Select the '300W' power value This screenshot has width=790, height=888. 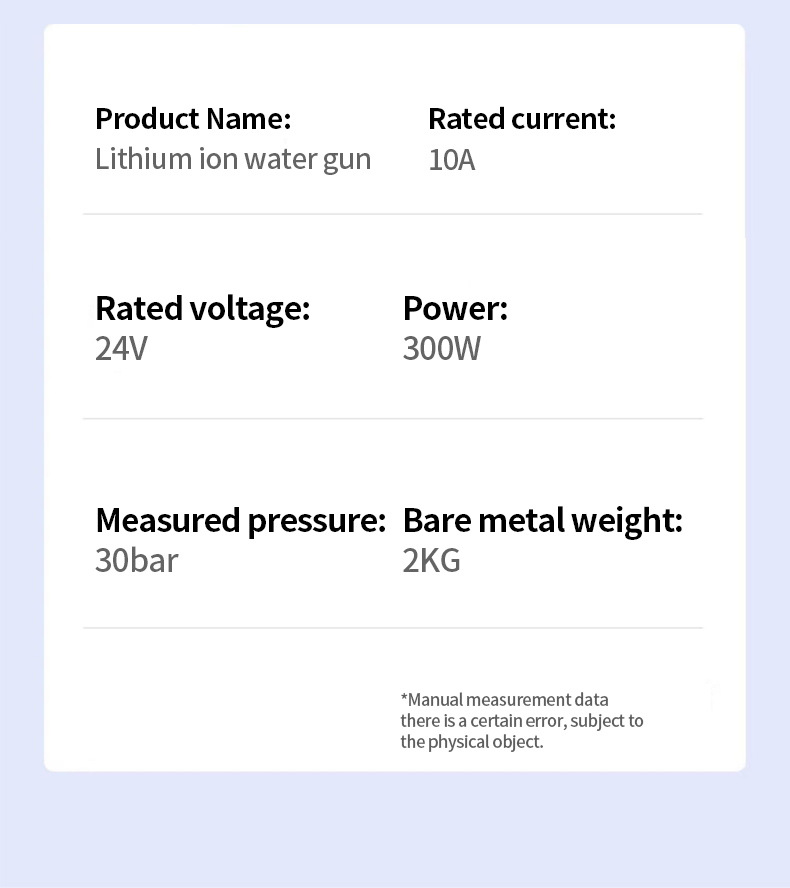(x=441, y=349)
